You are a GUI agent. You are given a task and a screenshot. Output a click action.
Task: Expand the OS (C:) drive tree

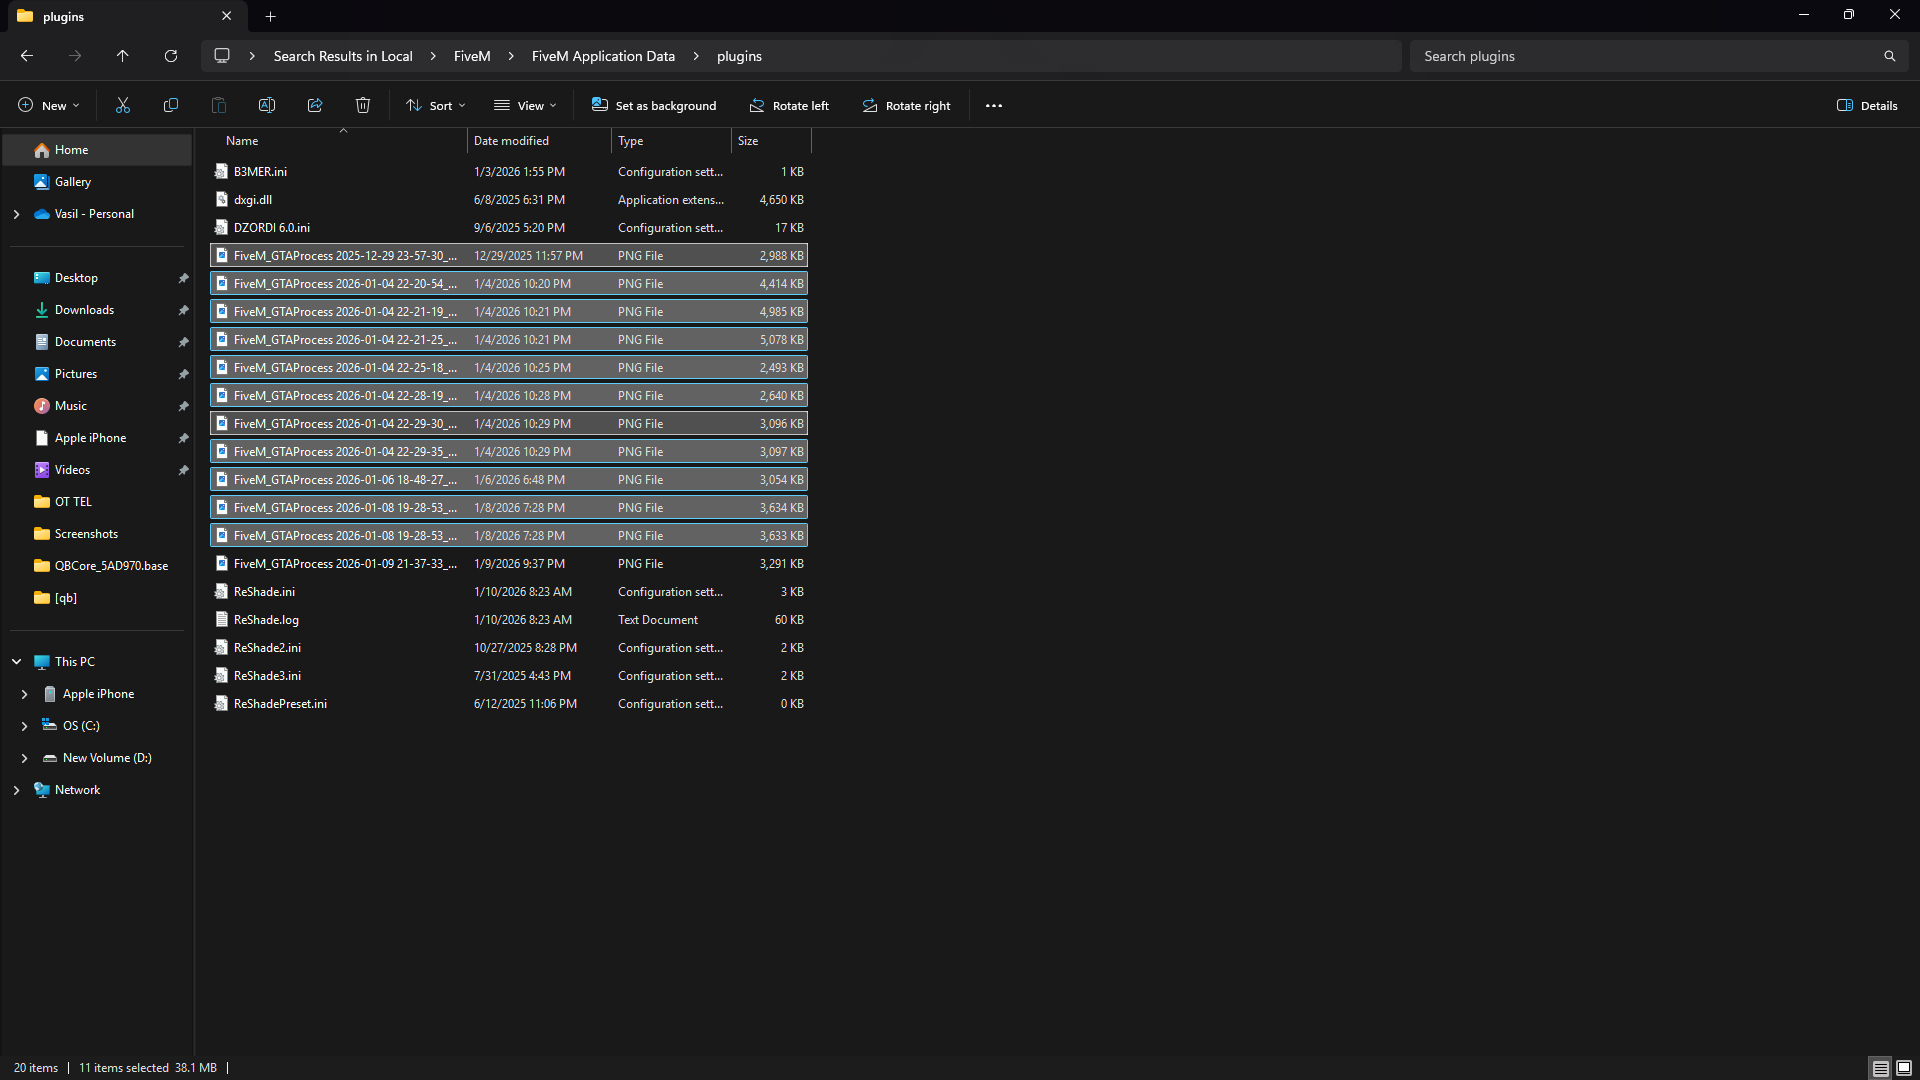coord(24,726)
